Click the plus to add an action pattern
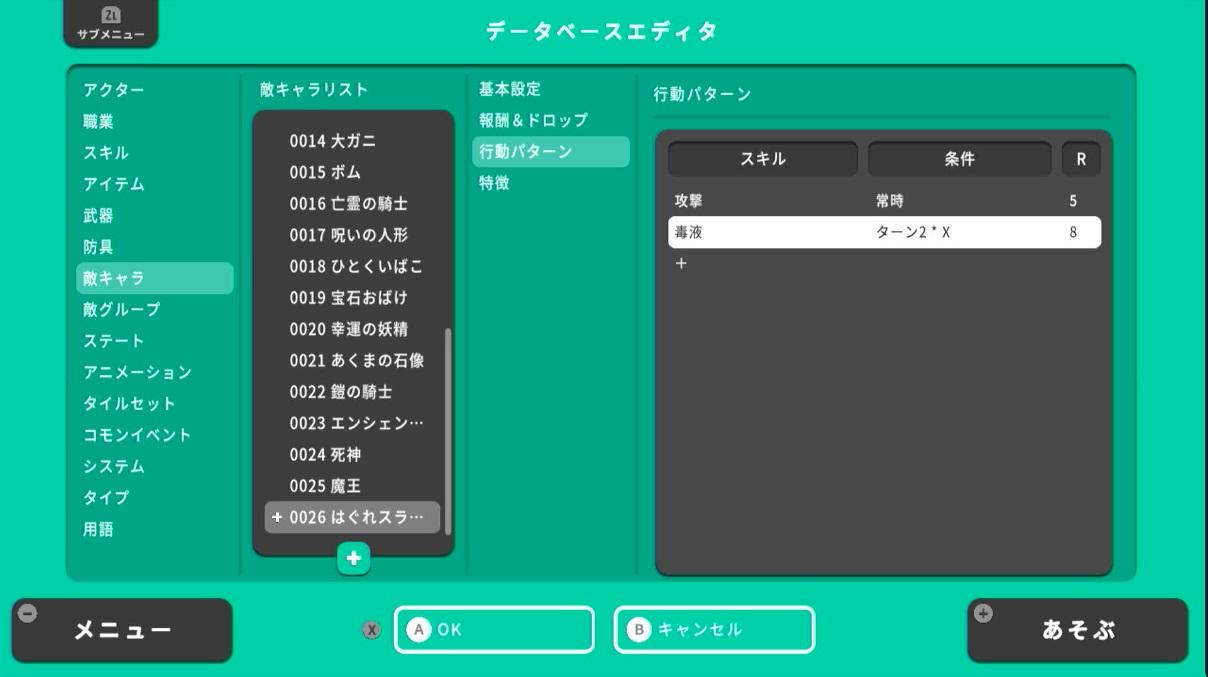 pos(682,264)
